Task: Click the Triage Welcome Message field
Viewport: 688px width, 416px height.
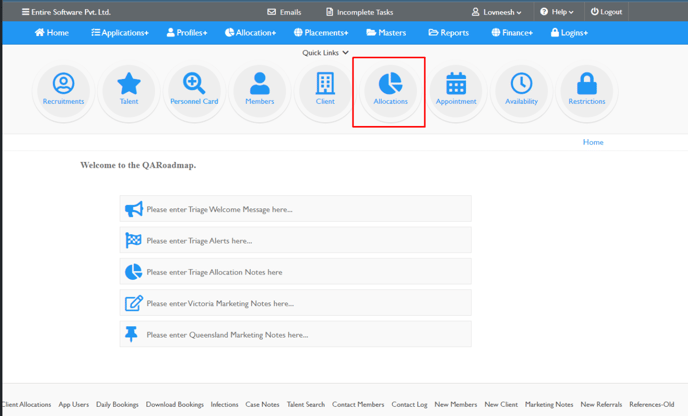Action: pyautogui.click(x=296, y=209)
